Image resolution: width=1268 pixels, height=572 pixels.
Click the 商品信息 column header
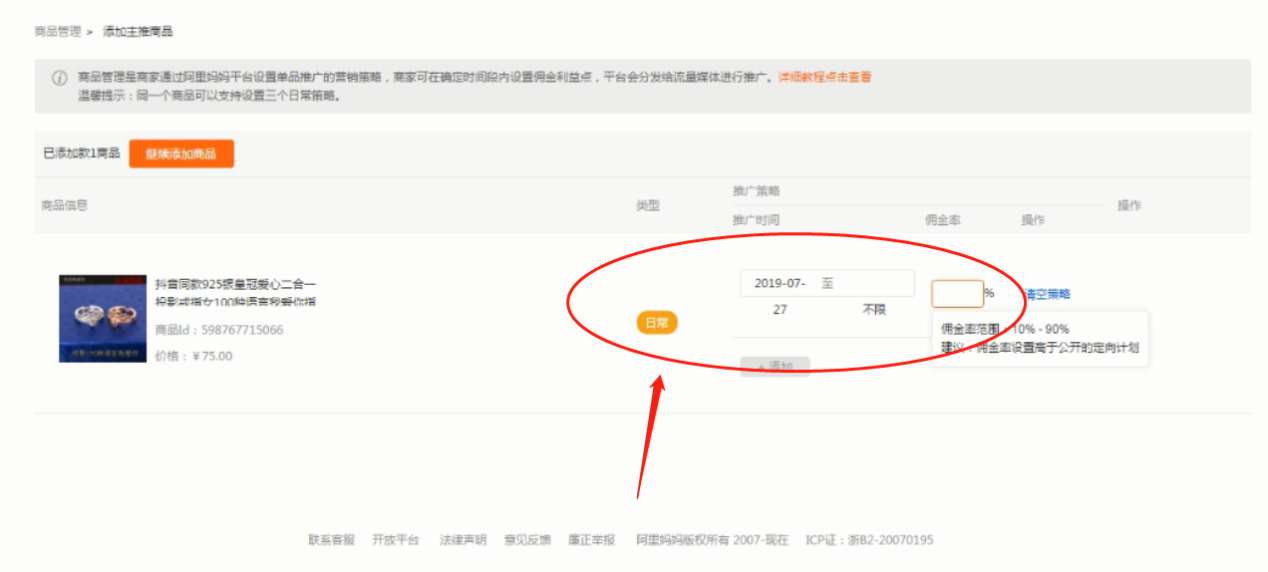[x=64, y=205]
